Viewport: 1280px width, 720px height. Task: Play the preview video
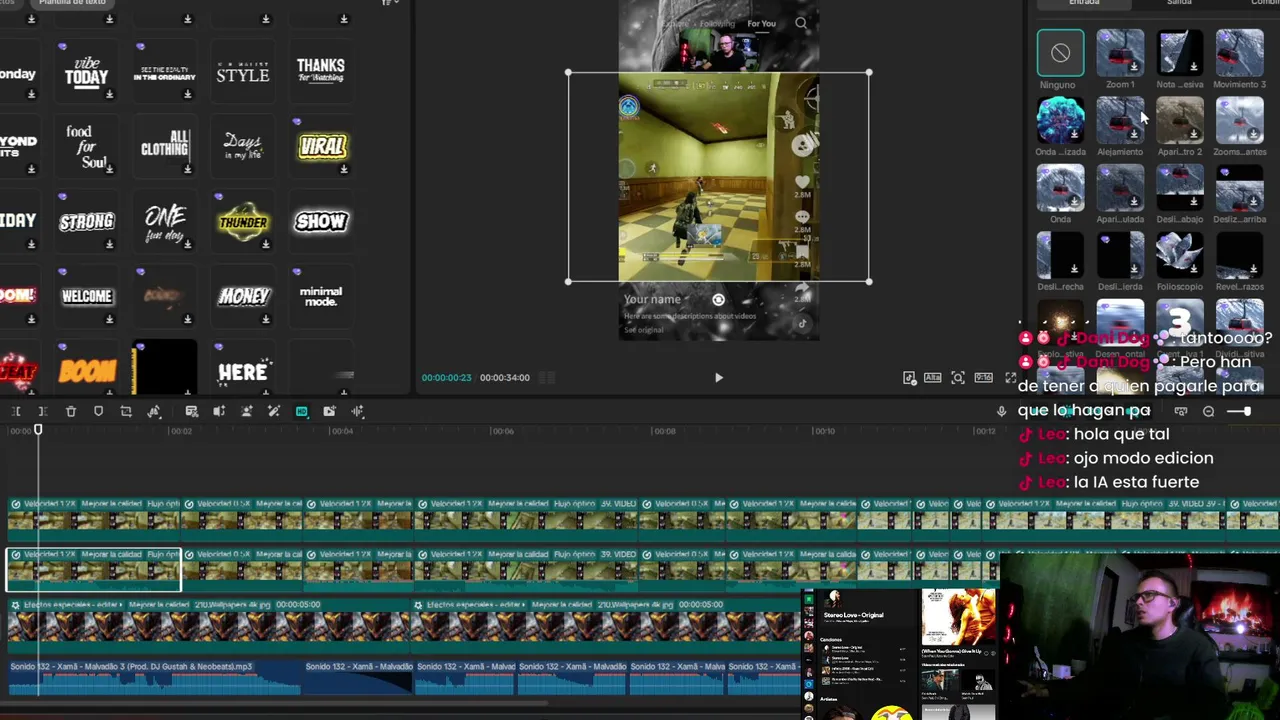point(718,378)
